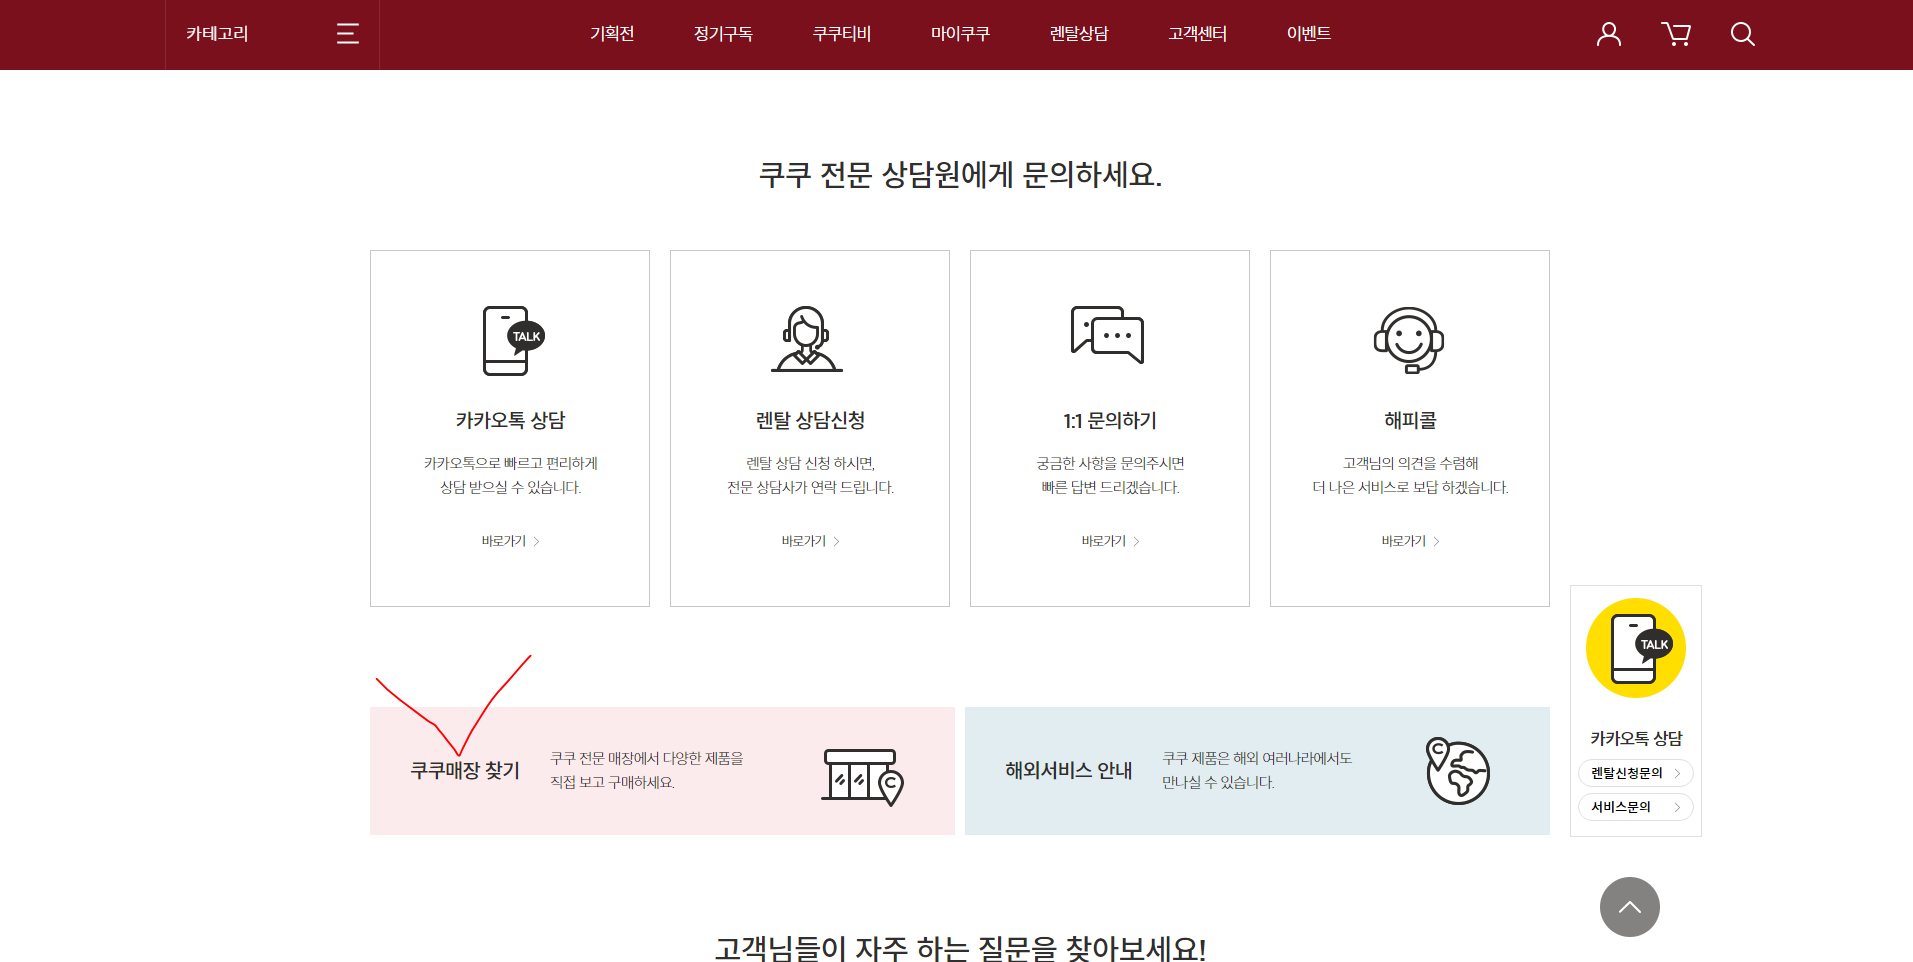Image resolution: width=1913 pixels, height=962 pixels.
Task: Click text 전문 상담사가 연락 드립니다.
Action: [810, 487]
